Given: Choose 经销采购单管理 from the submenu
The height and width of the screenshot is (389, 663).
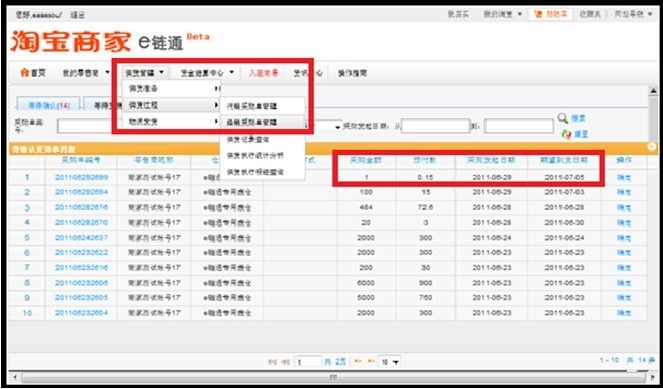Looking at the screenshot, I should (x=252, y=122).
